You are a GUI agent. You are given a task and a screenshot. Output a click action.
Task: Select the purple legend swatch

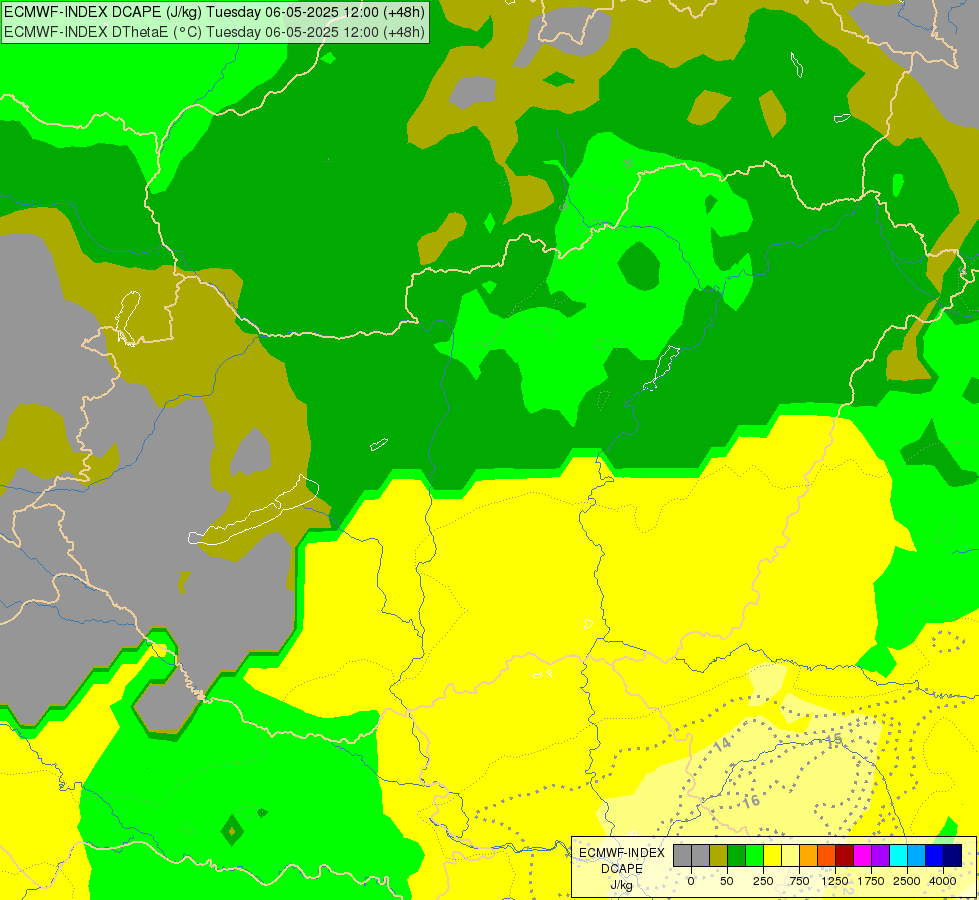point(880,856)
